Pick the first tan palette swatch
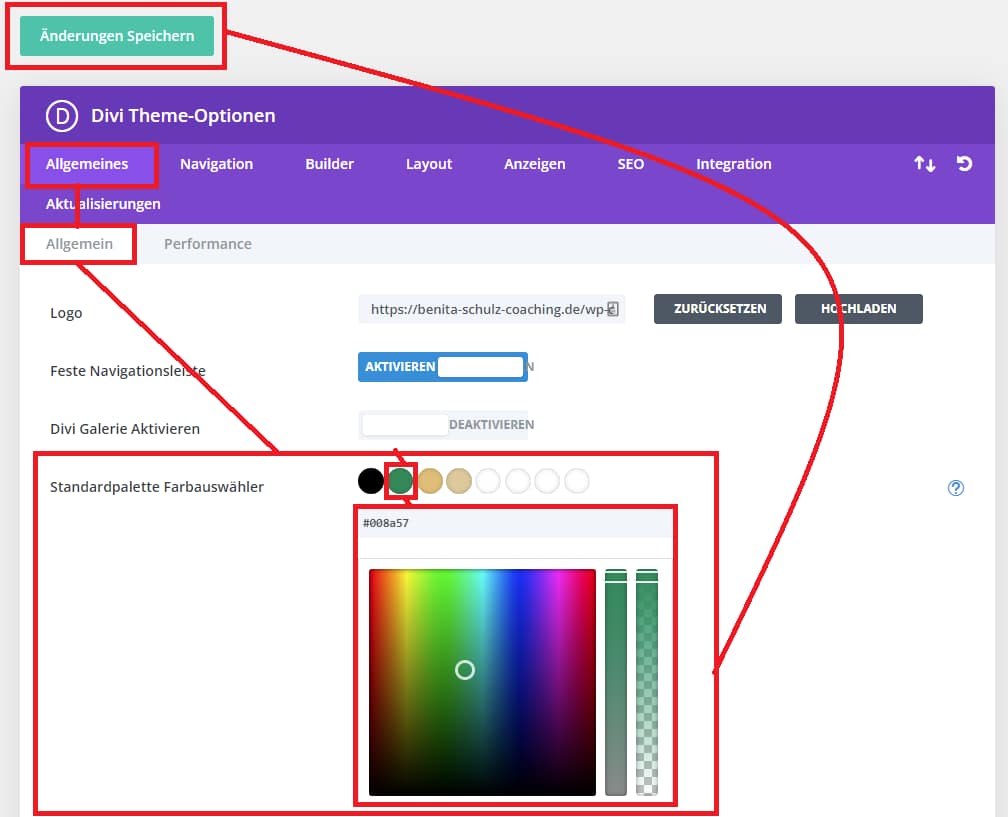 coord(430,481)
